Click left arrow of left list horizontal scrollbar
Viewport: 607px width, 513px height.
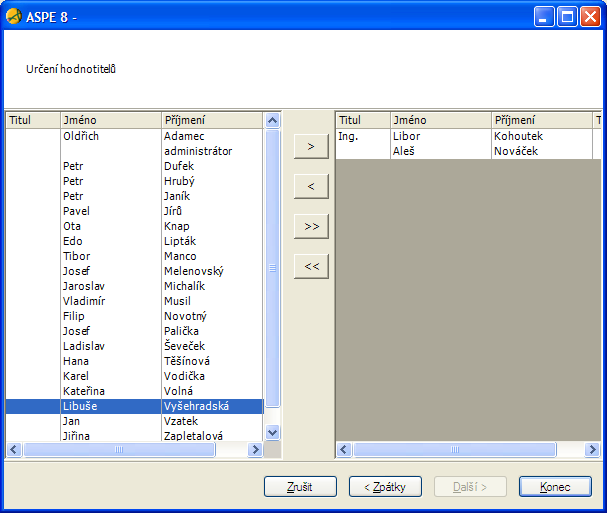(14, 450)
